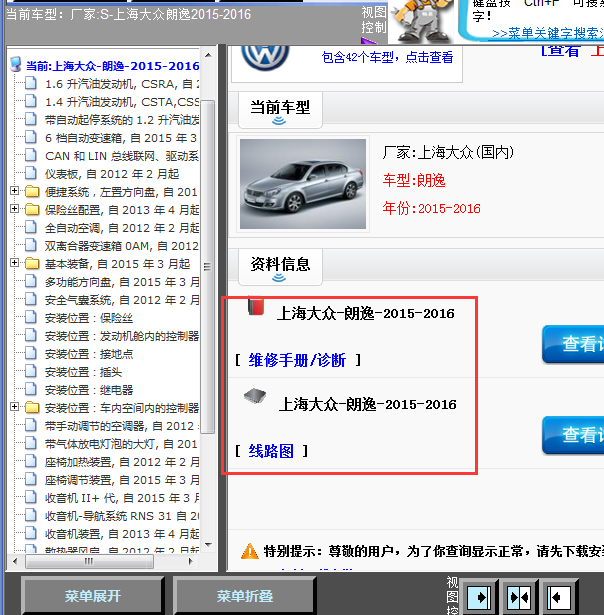The image size is (604, 615).
Task: Click the mechanic mascot image
Action: pos(423,20)
